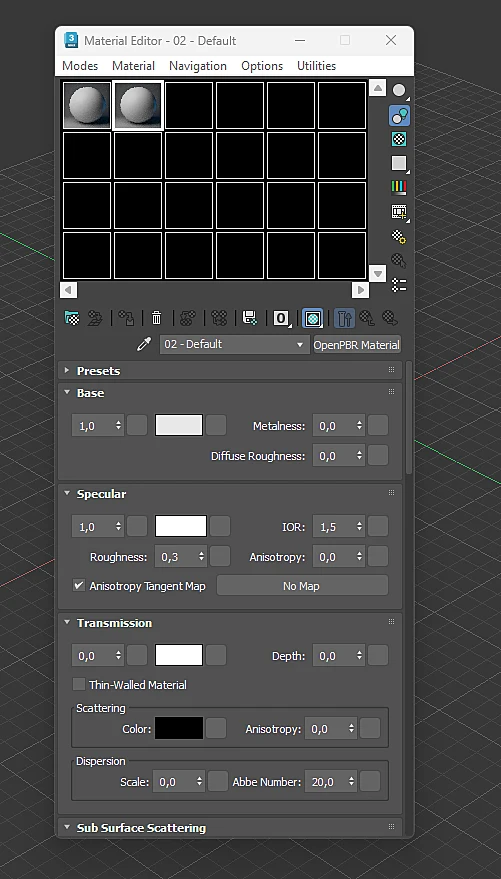Pick material with the eyedropper icon
The width and height of the screenshot is (501, 879).
coord(144,344)
